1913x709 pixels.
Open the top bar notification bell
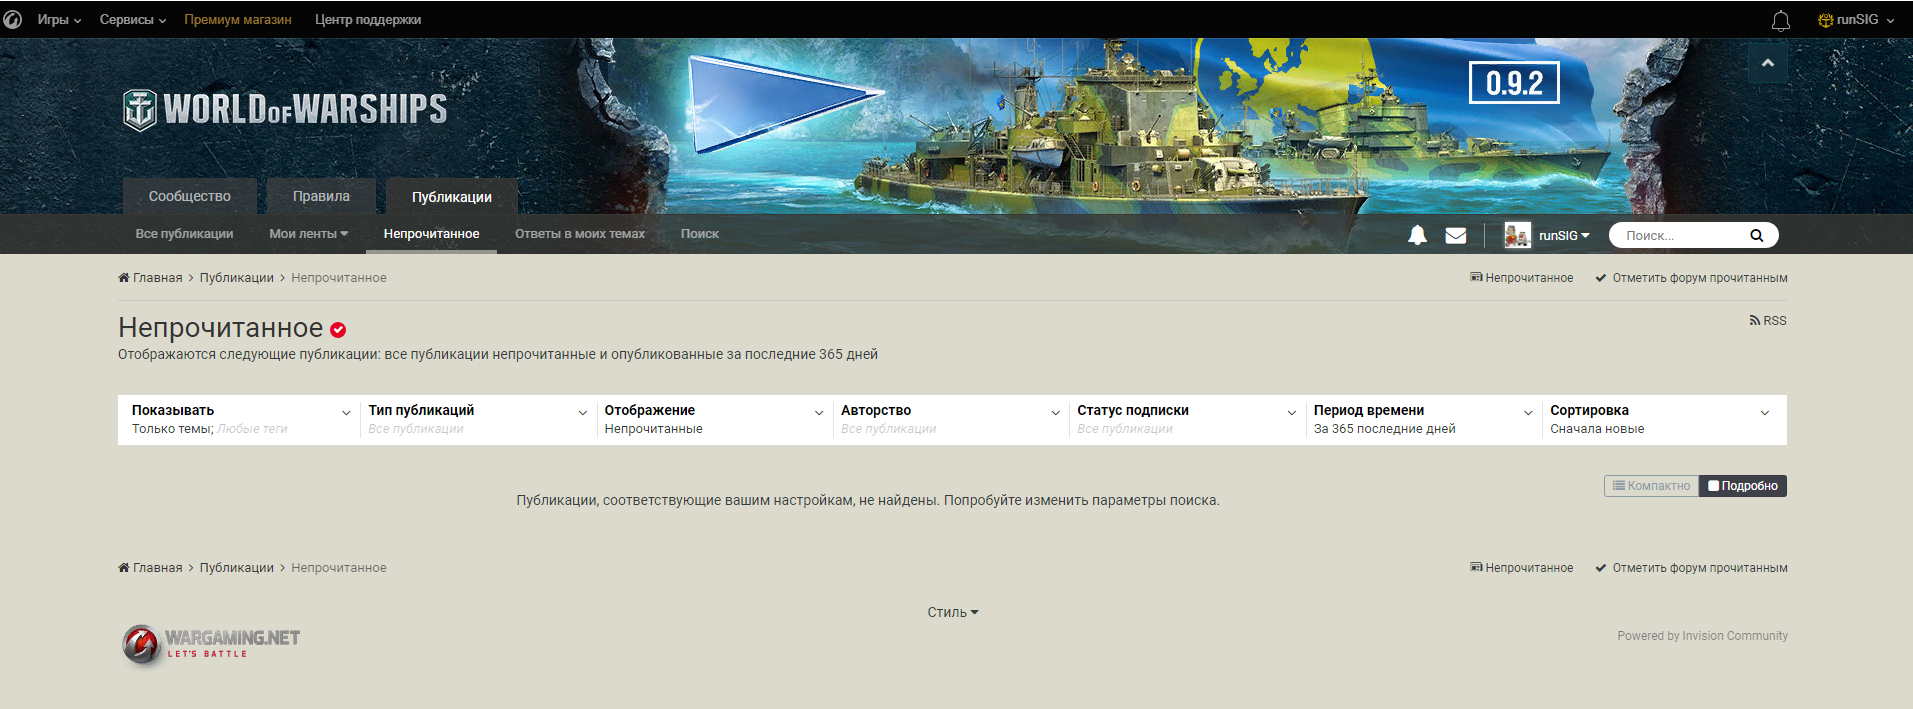pyautogui.click(x=1780, y=20)
